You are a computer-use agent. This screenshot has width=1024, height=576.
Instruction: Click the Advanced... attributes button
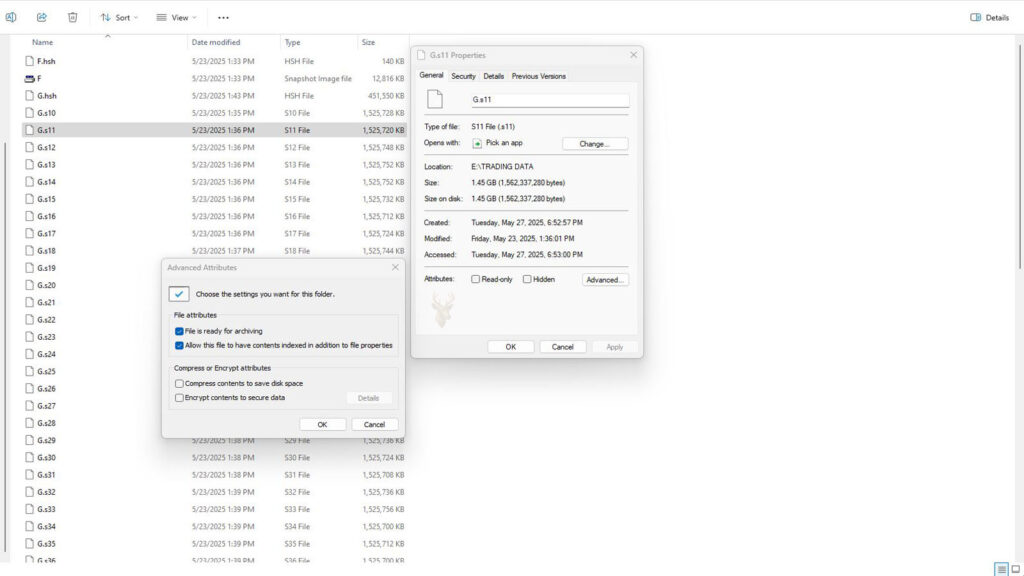click(x=605, y=280)
